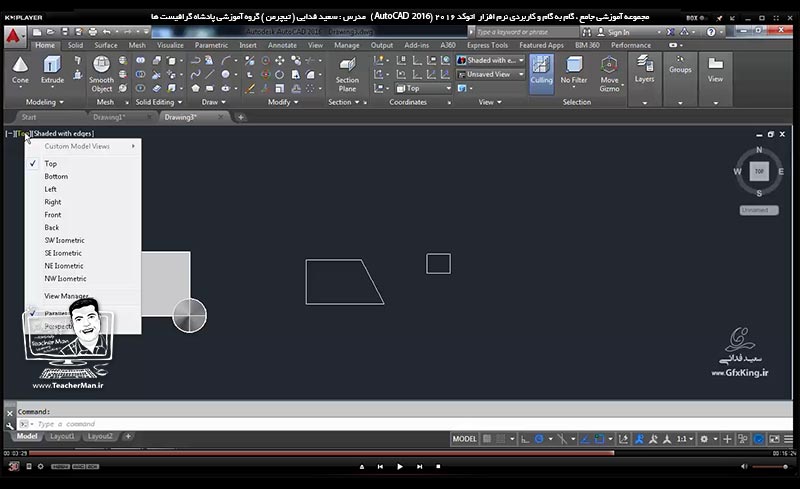
Task: Expand the Solid Editing panel
Action: pyautogui.click(x=159, y=102)
